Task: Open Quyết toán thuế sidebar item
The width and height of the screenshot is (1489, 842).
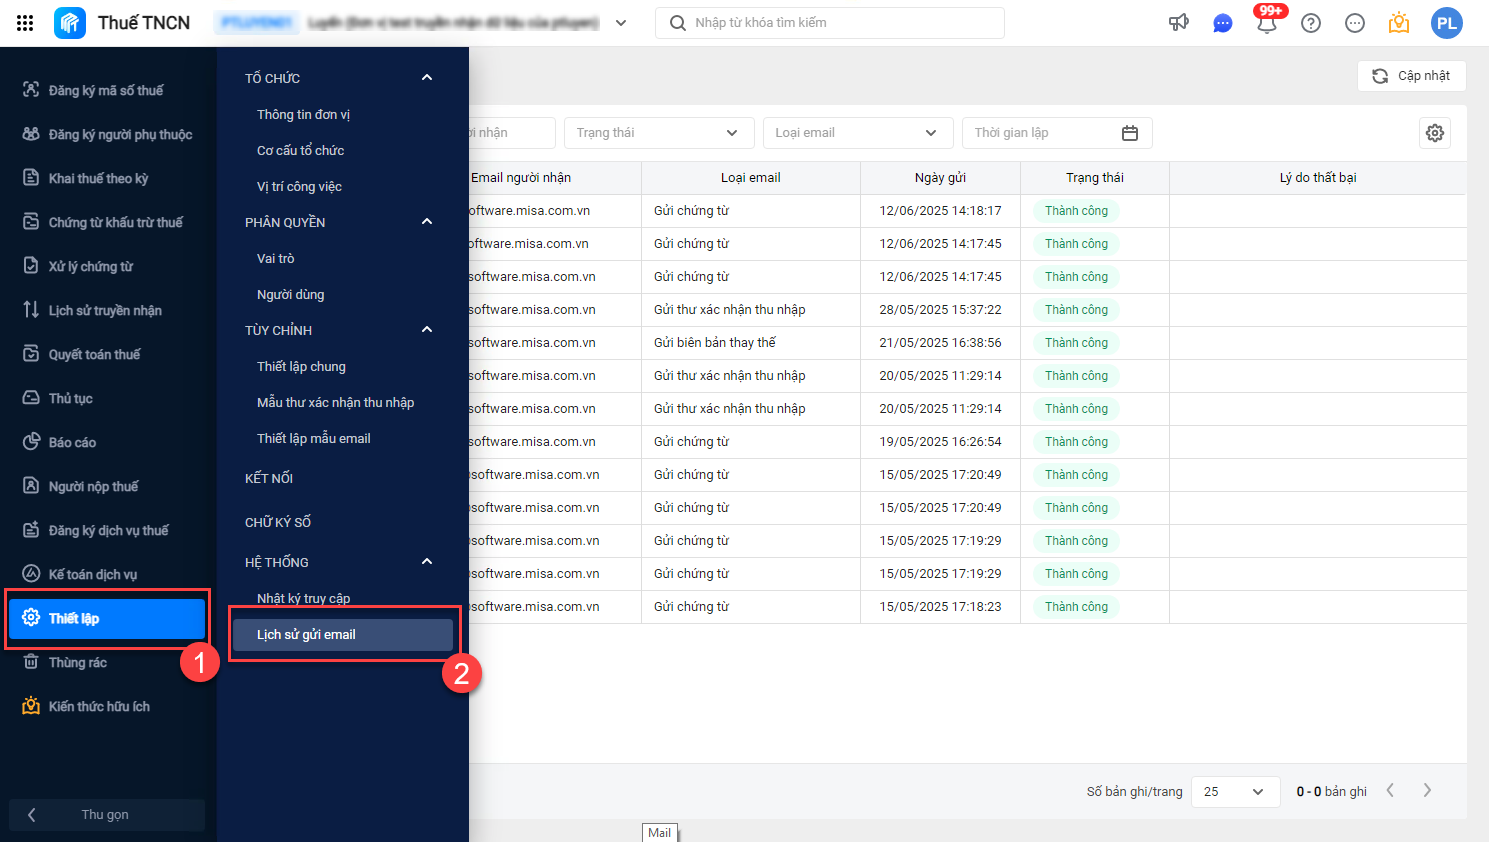Action: [107, 354]
